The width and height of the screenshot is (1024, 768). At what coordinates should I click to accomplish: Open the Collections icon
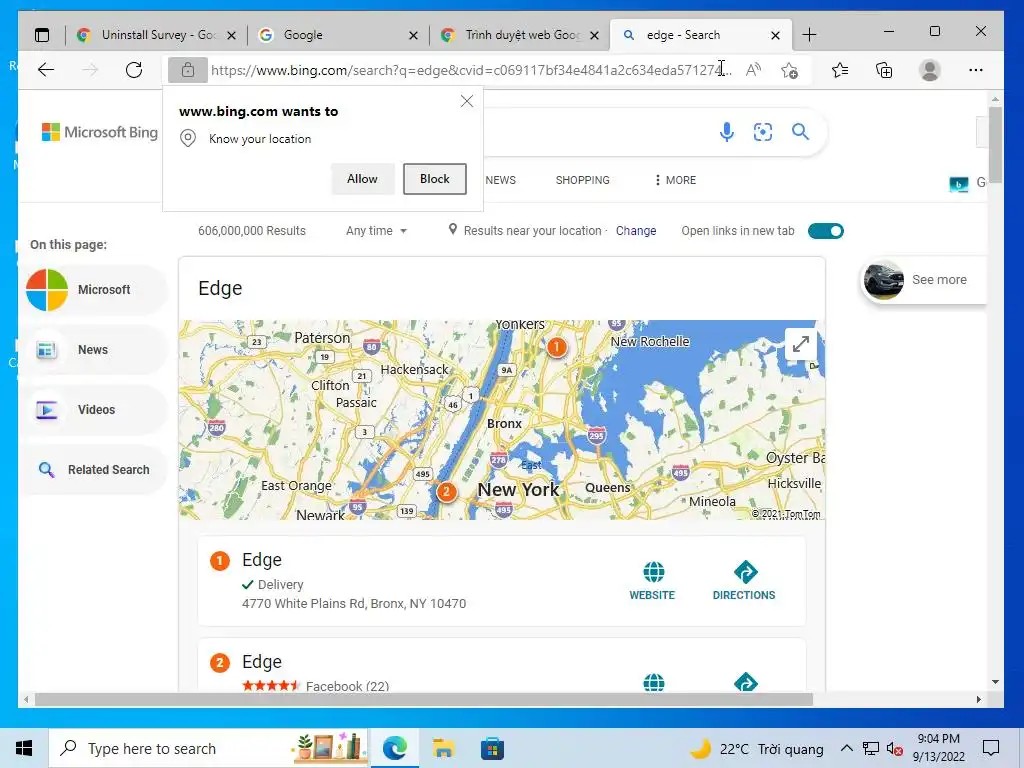click(884, 70)
